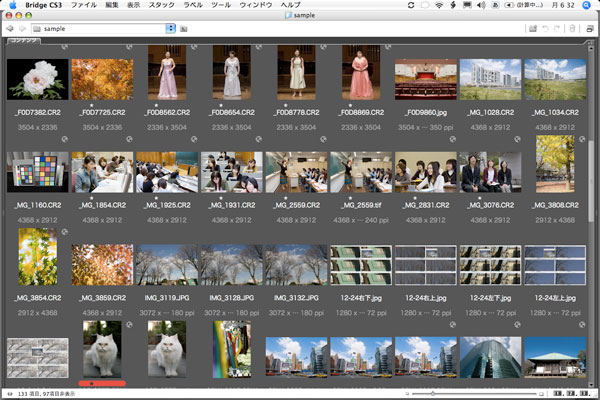Screen dimensions: 600x400
Task: Click the filename _MG_1028.CR2
Action: pyautogui.click(x=491, y=112)
